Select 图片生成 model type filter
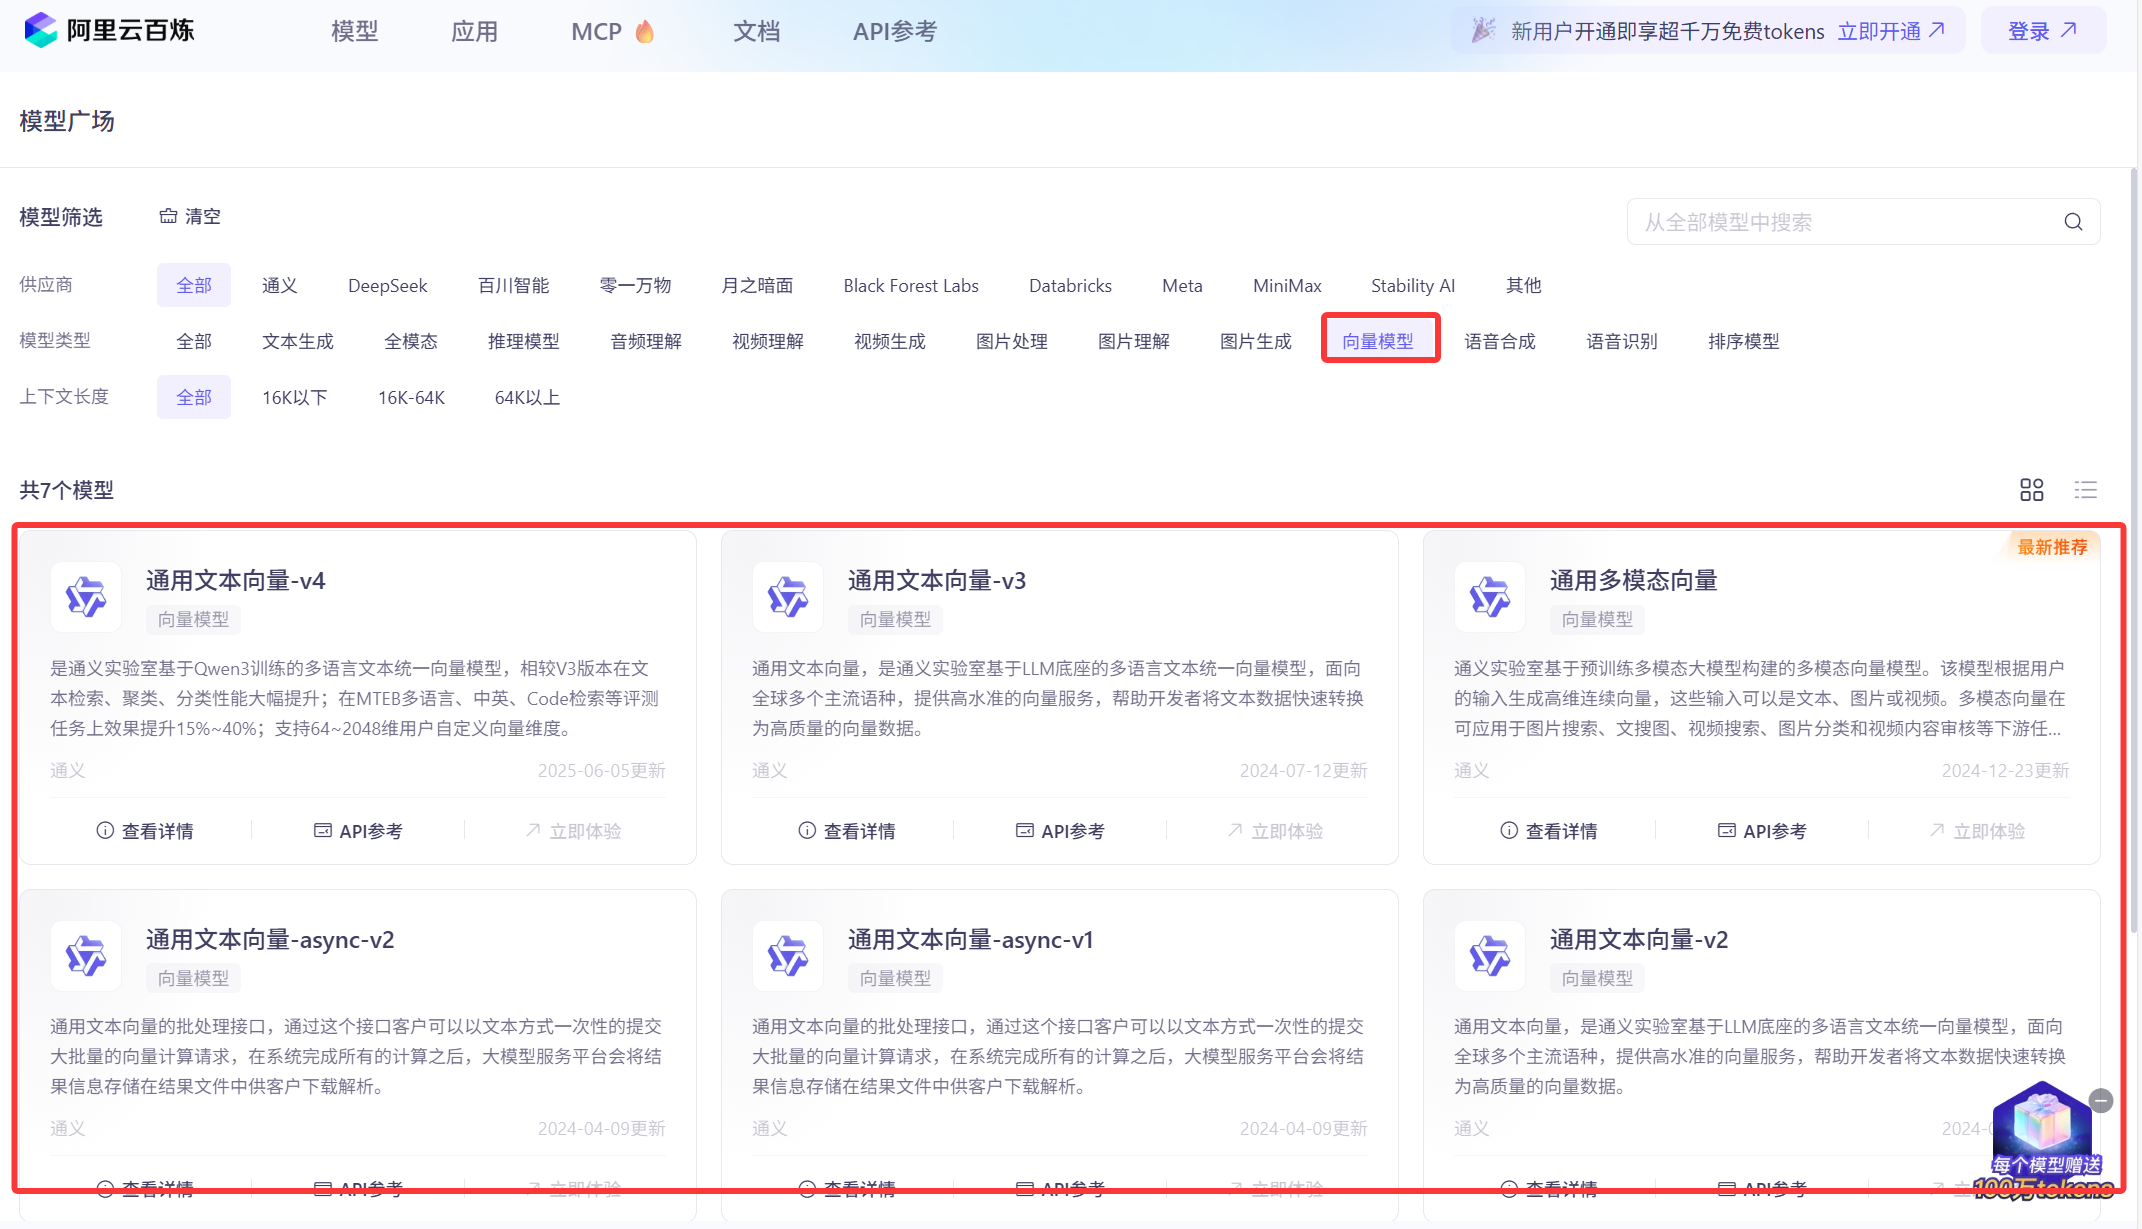This screenshot has height=1229, width=2142. tap(1256, 341)
